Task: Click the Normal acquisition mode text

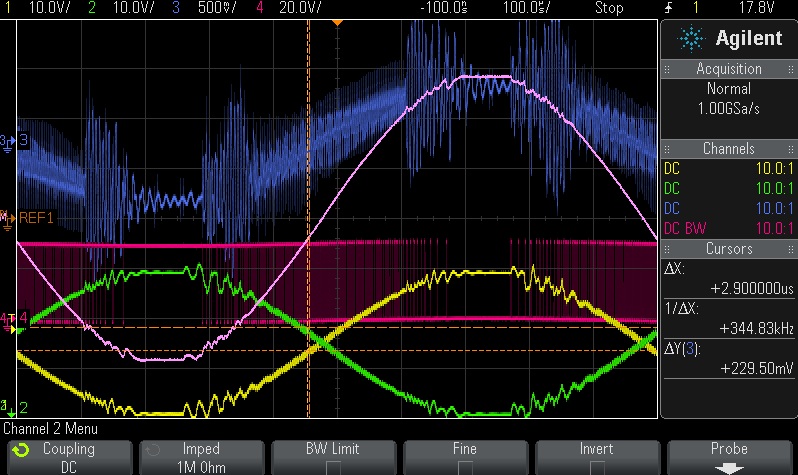Action: (729, 89)
